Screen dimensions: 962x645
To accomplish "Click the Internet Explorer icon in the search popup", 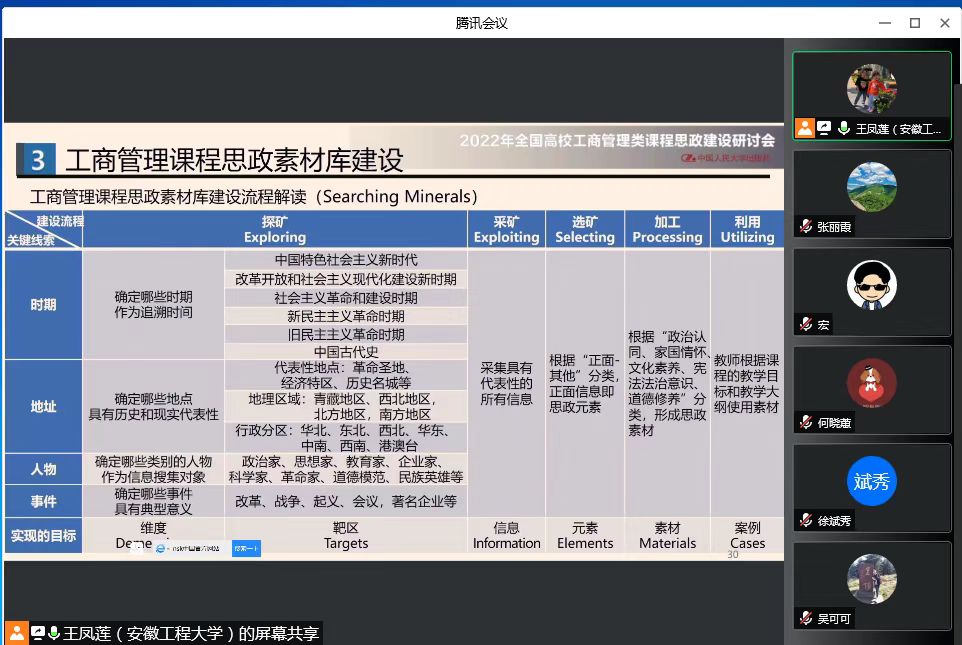I will 161,548.
